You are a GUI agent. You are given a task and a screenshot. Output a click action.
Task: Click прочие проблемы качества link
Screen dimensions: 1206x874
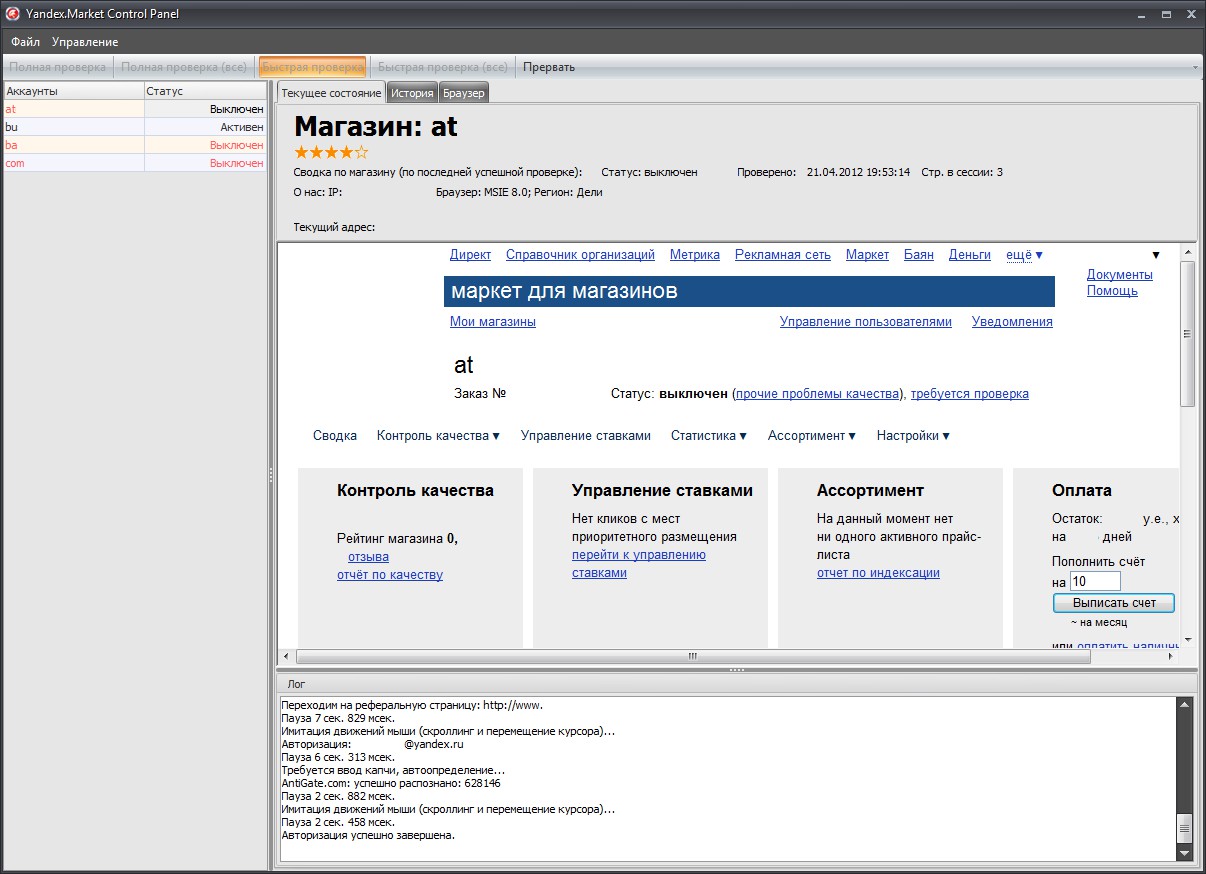tap(818, 394)
